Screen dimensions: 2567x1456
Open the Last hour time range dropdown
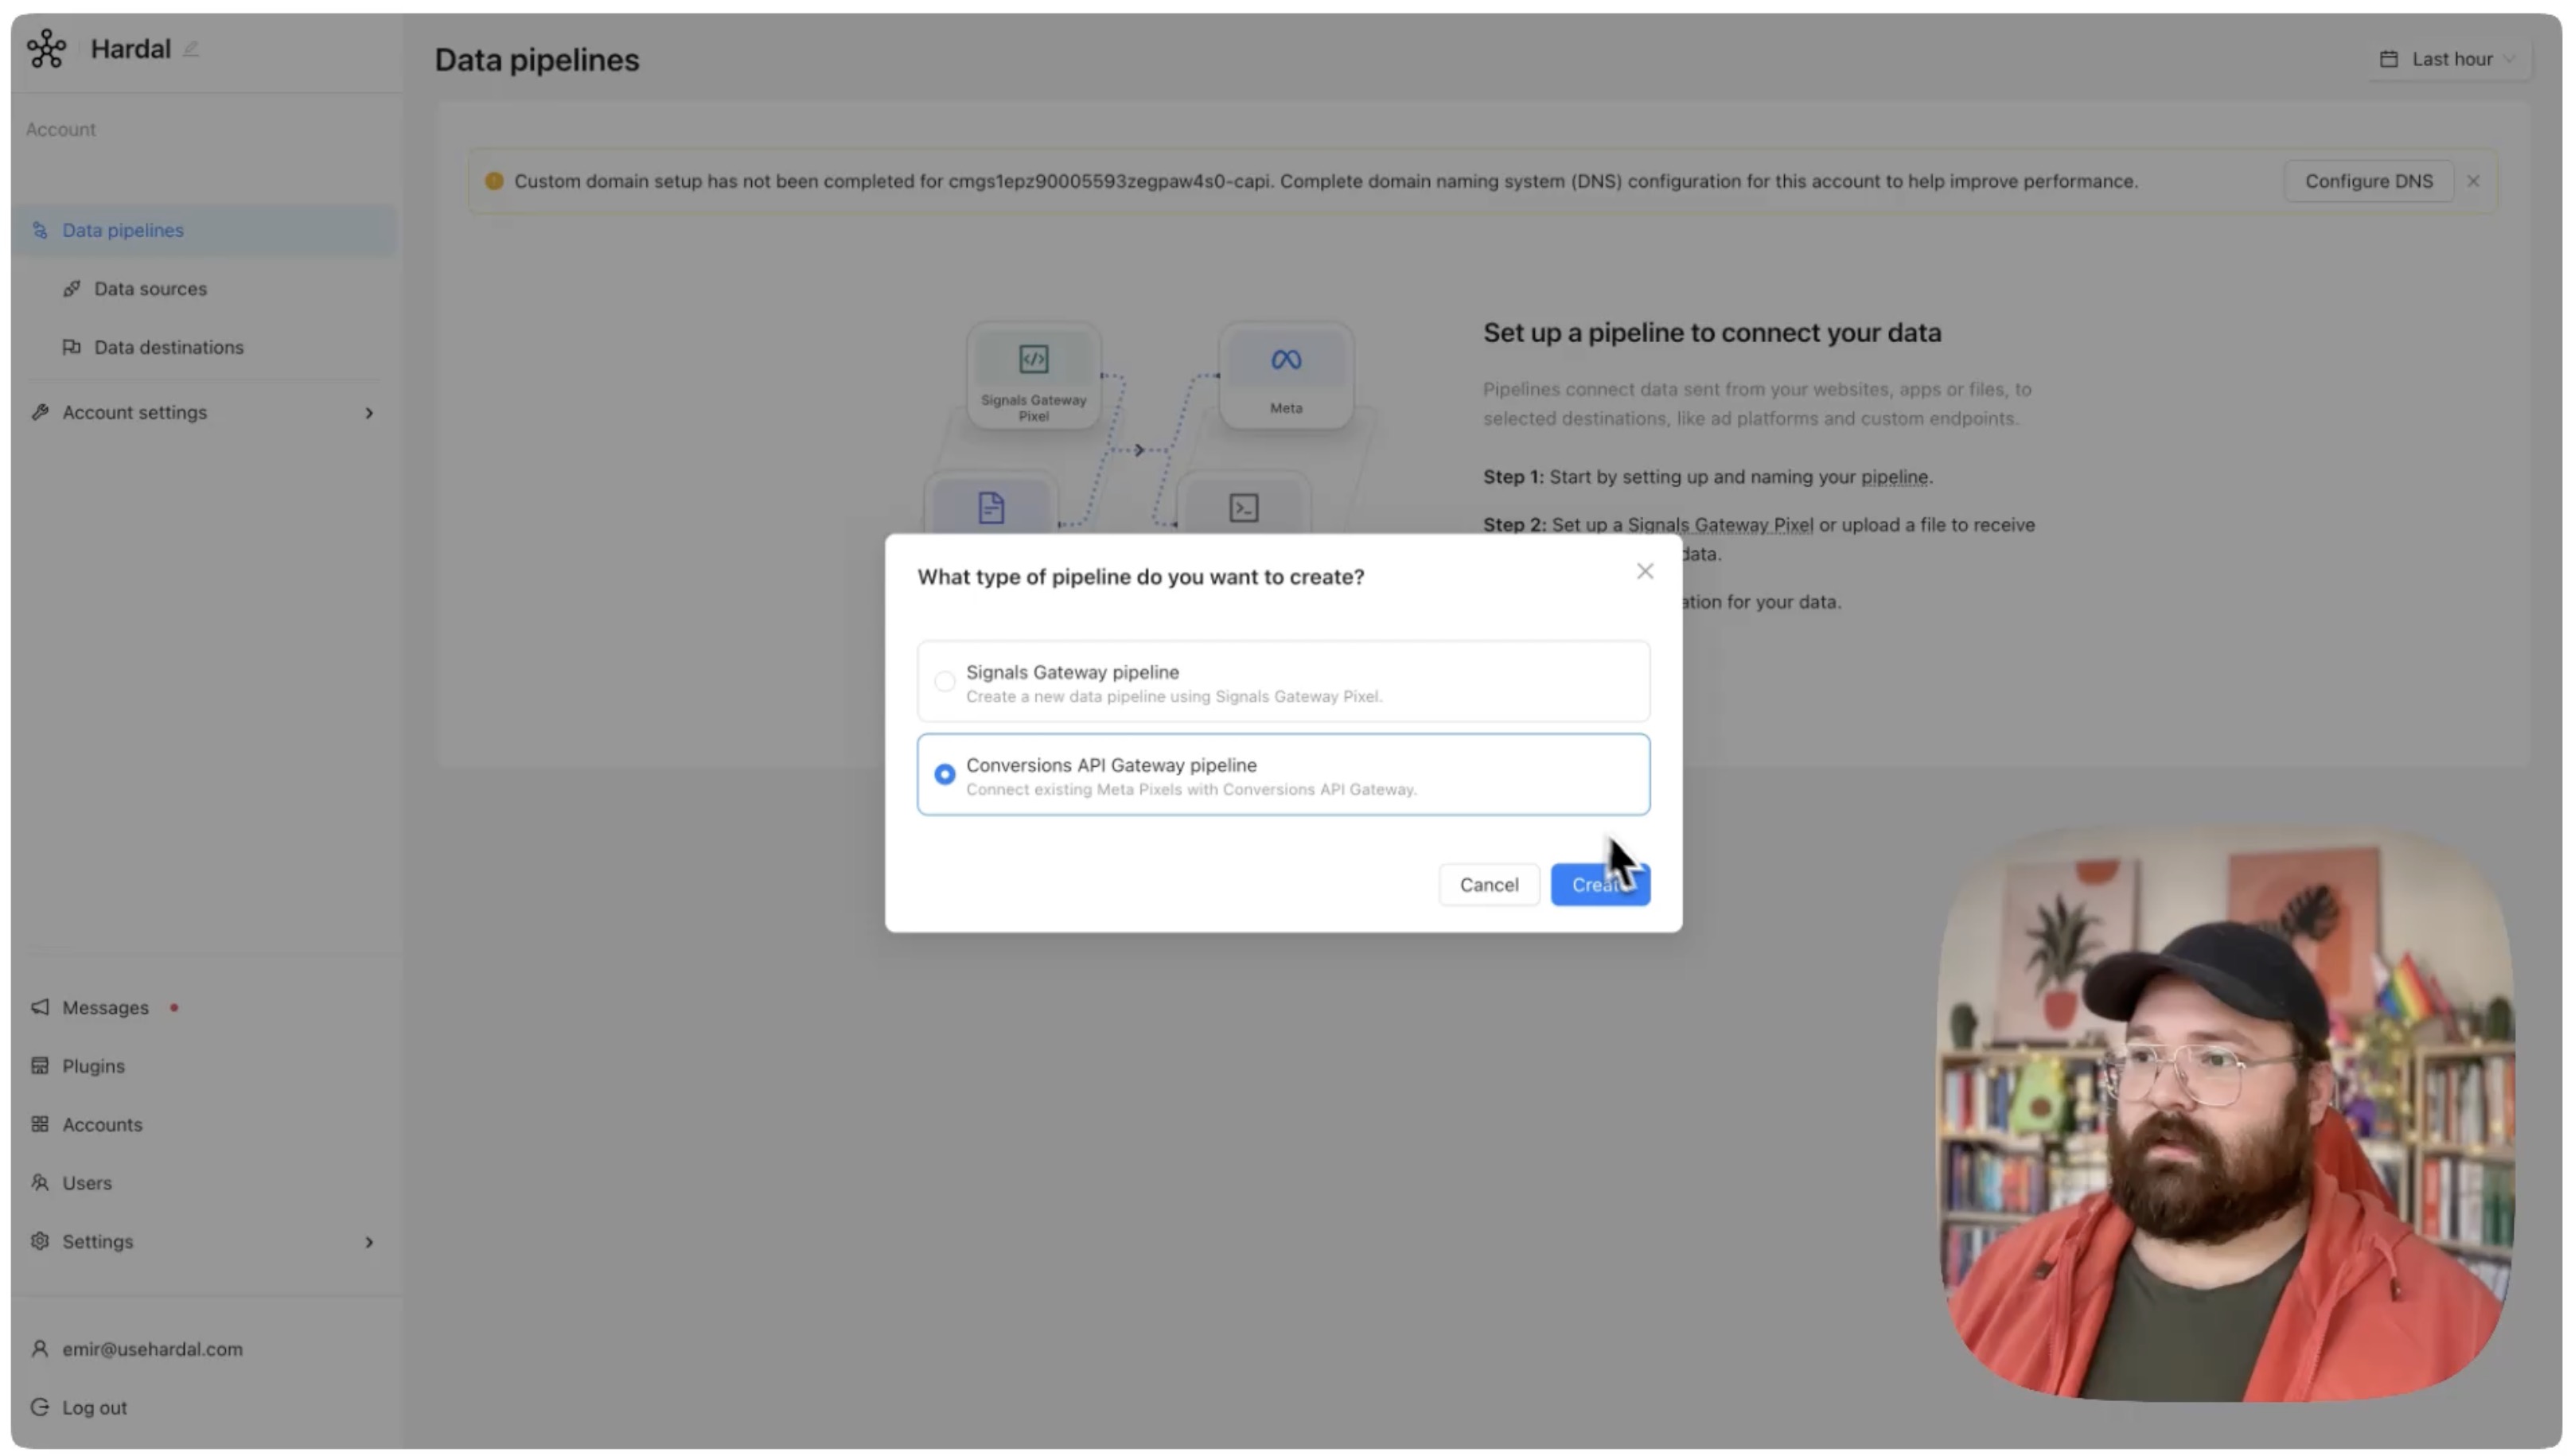2449,59
